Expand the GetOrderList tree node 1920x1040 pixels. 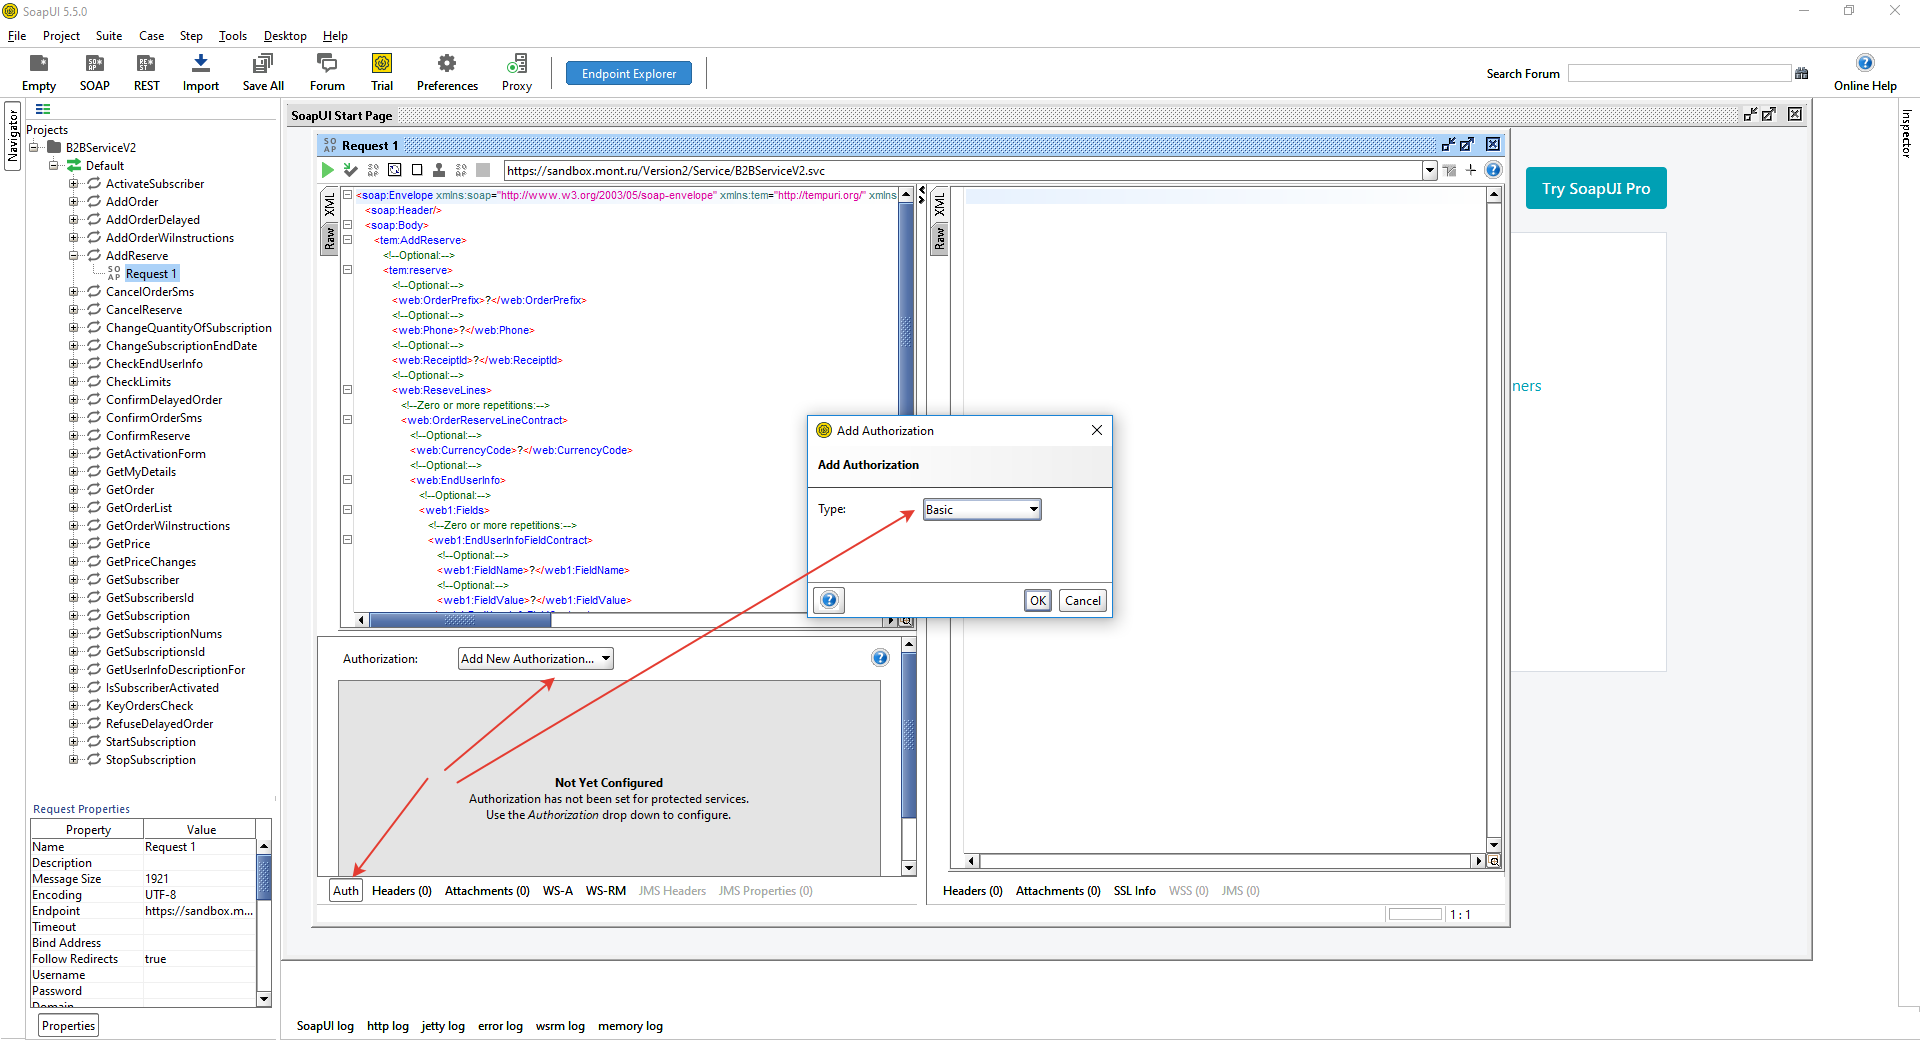coord(73,508)
